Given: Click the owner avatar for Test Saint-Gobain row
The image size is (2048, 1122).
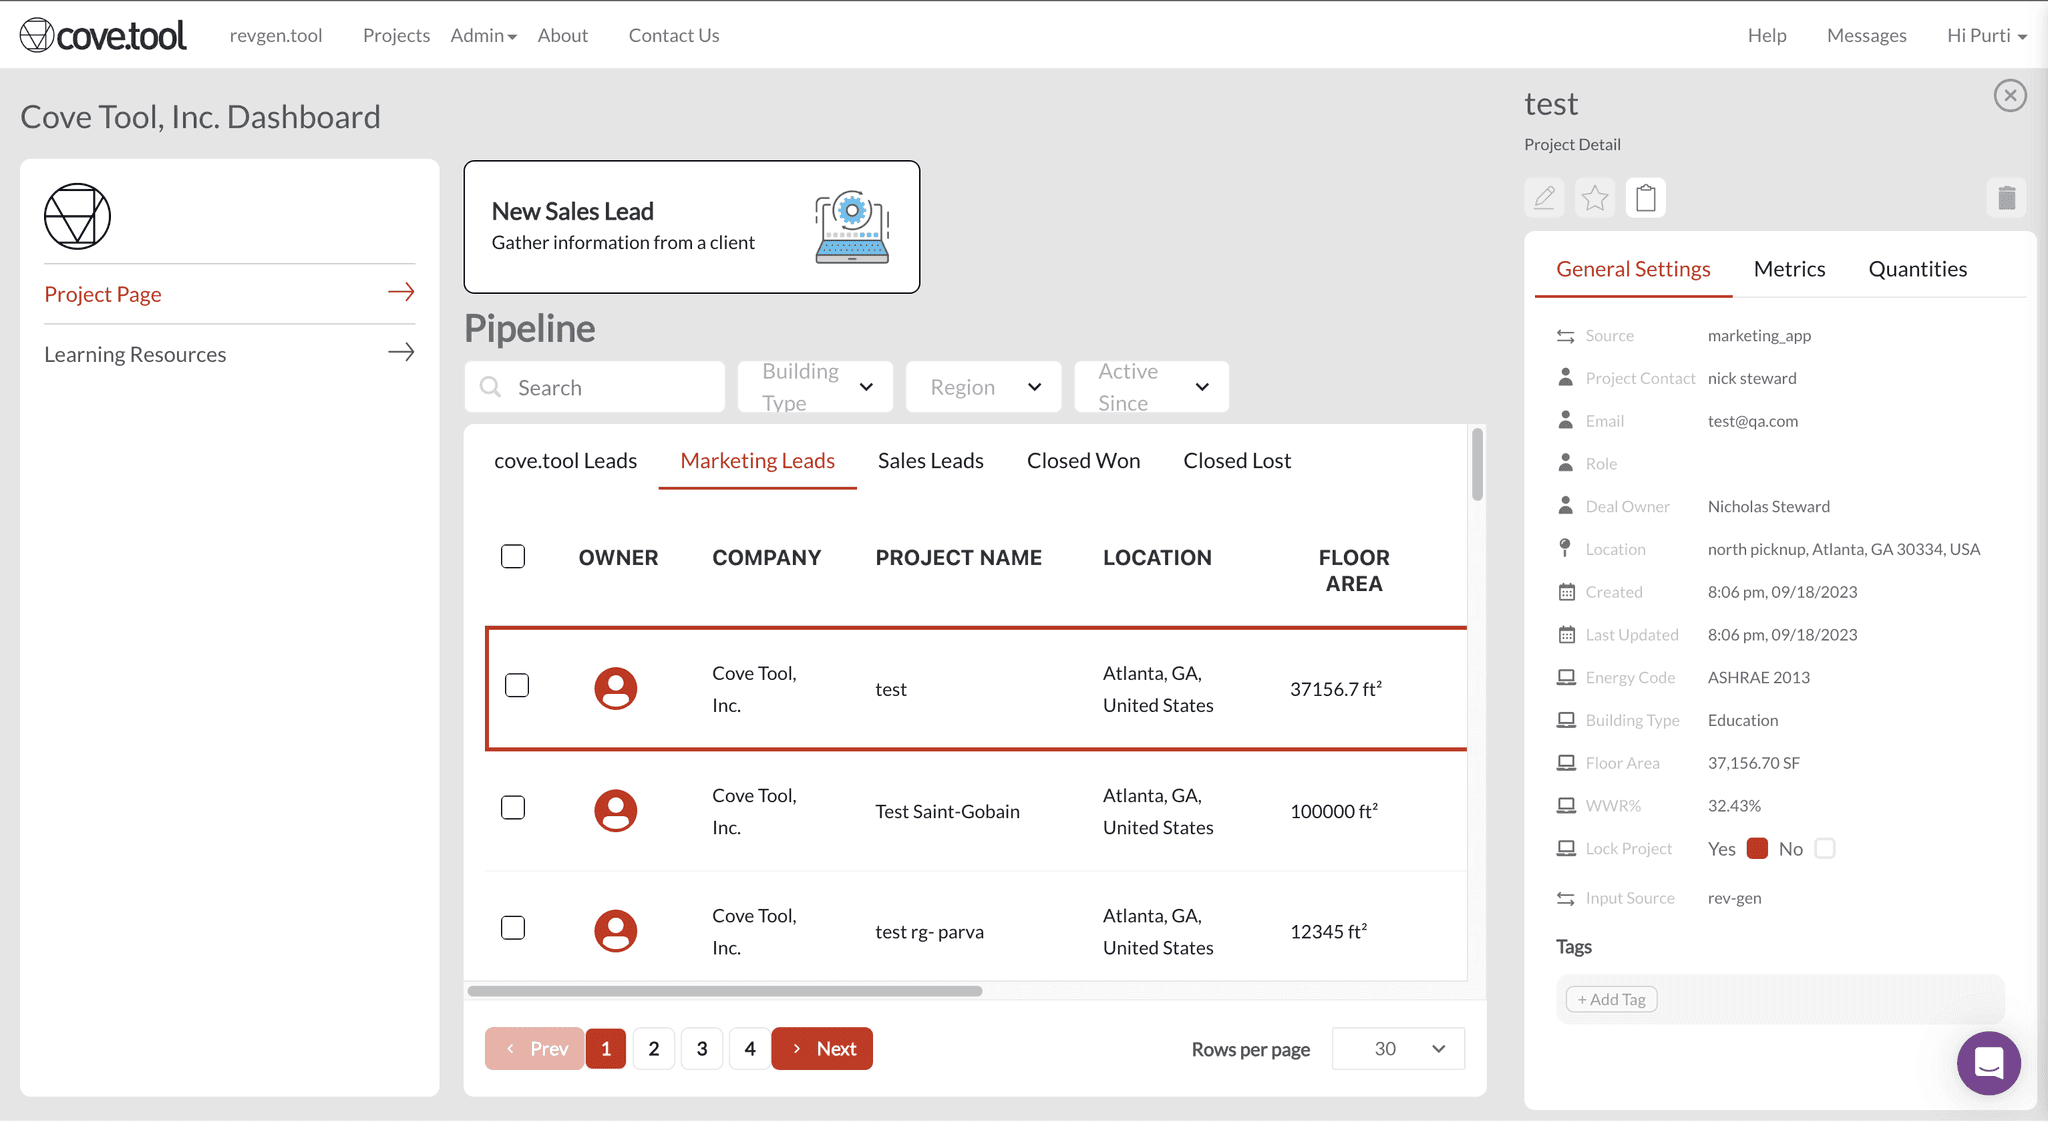Looking at the screenshot, I should click(x=616, y=810).
